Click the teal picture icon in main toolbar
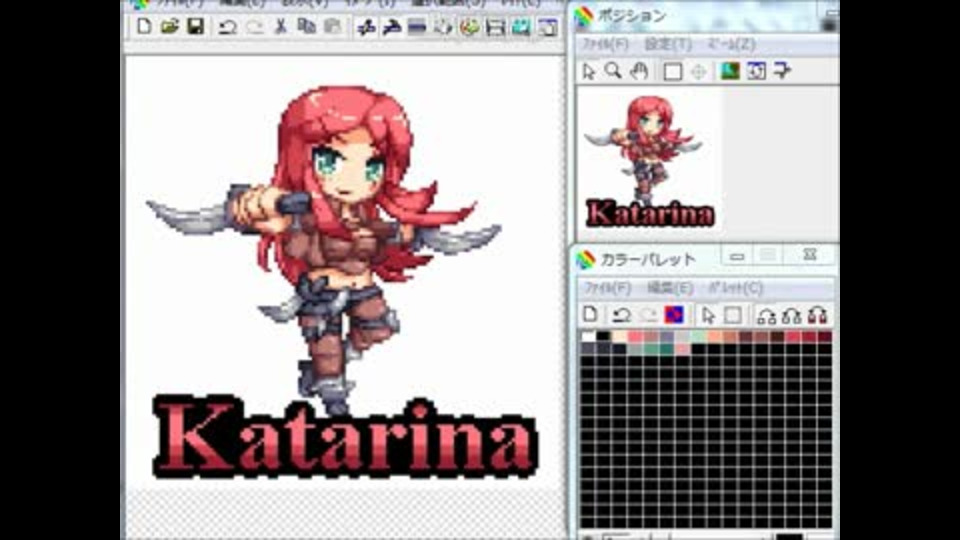960x540 pixels. tap(521, 27)
